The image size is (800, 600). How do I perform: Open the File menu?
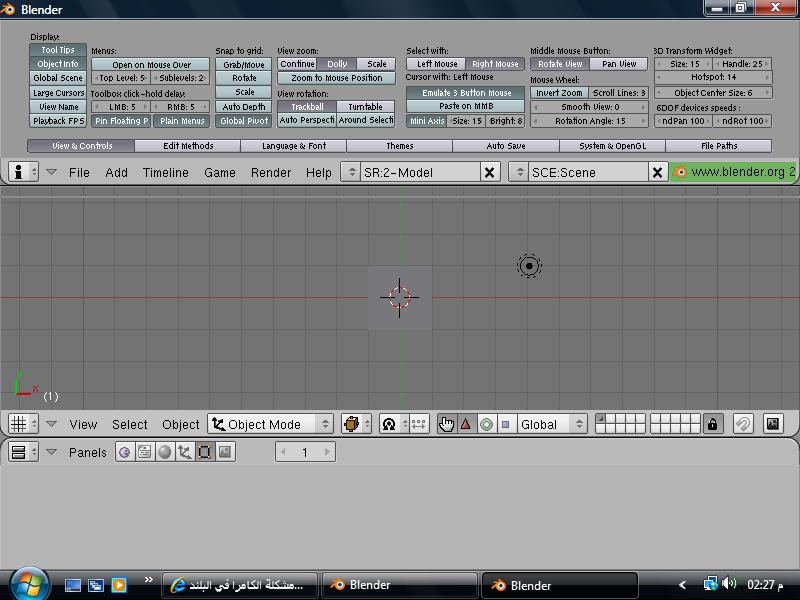pyautogui.click(x=79, y=172)
